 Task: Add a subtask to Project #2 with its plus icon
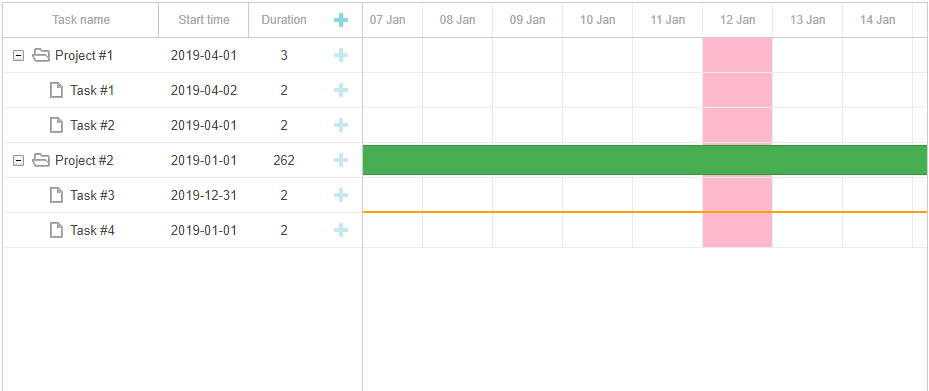[x=341, y=161]
